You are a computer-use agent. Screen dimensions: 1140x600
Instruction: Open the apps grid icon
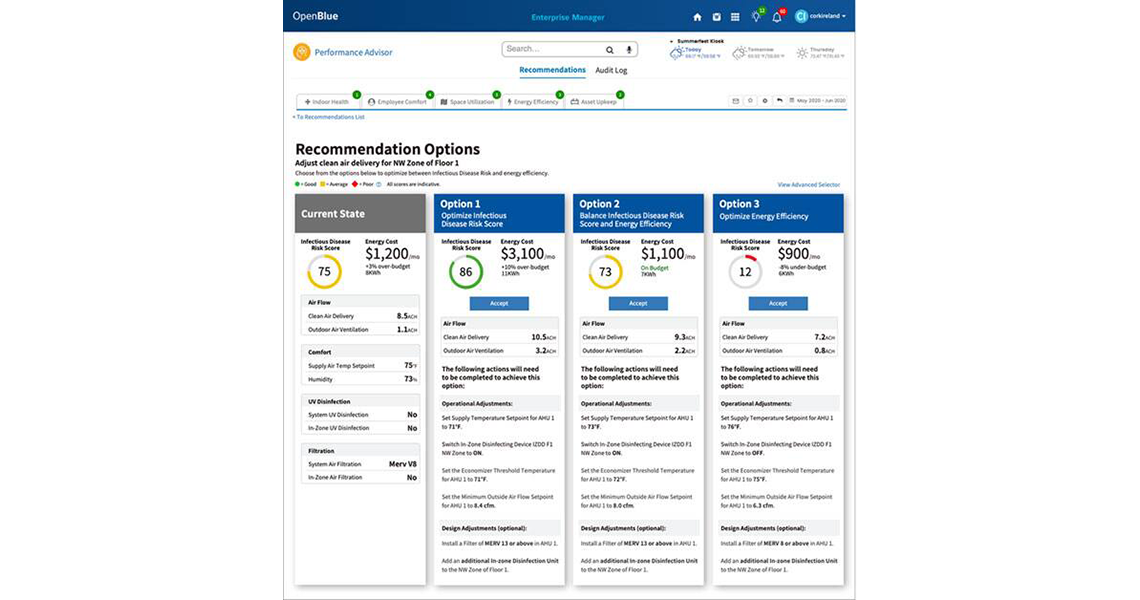click(x=735, y=17)
